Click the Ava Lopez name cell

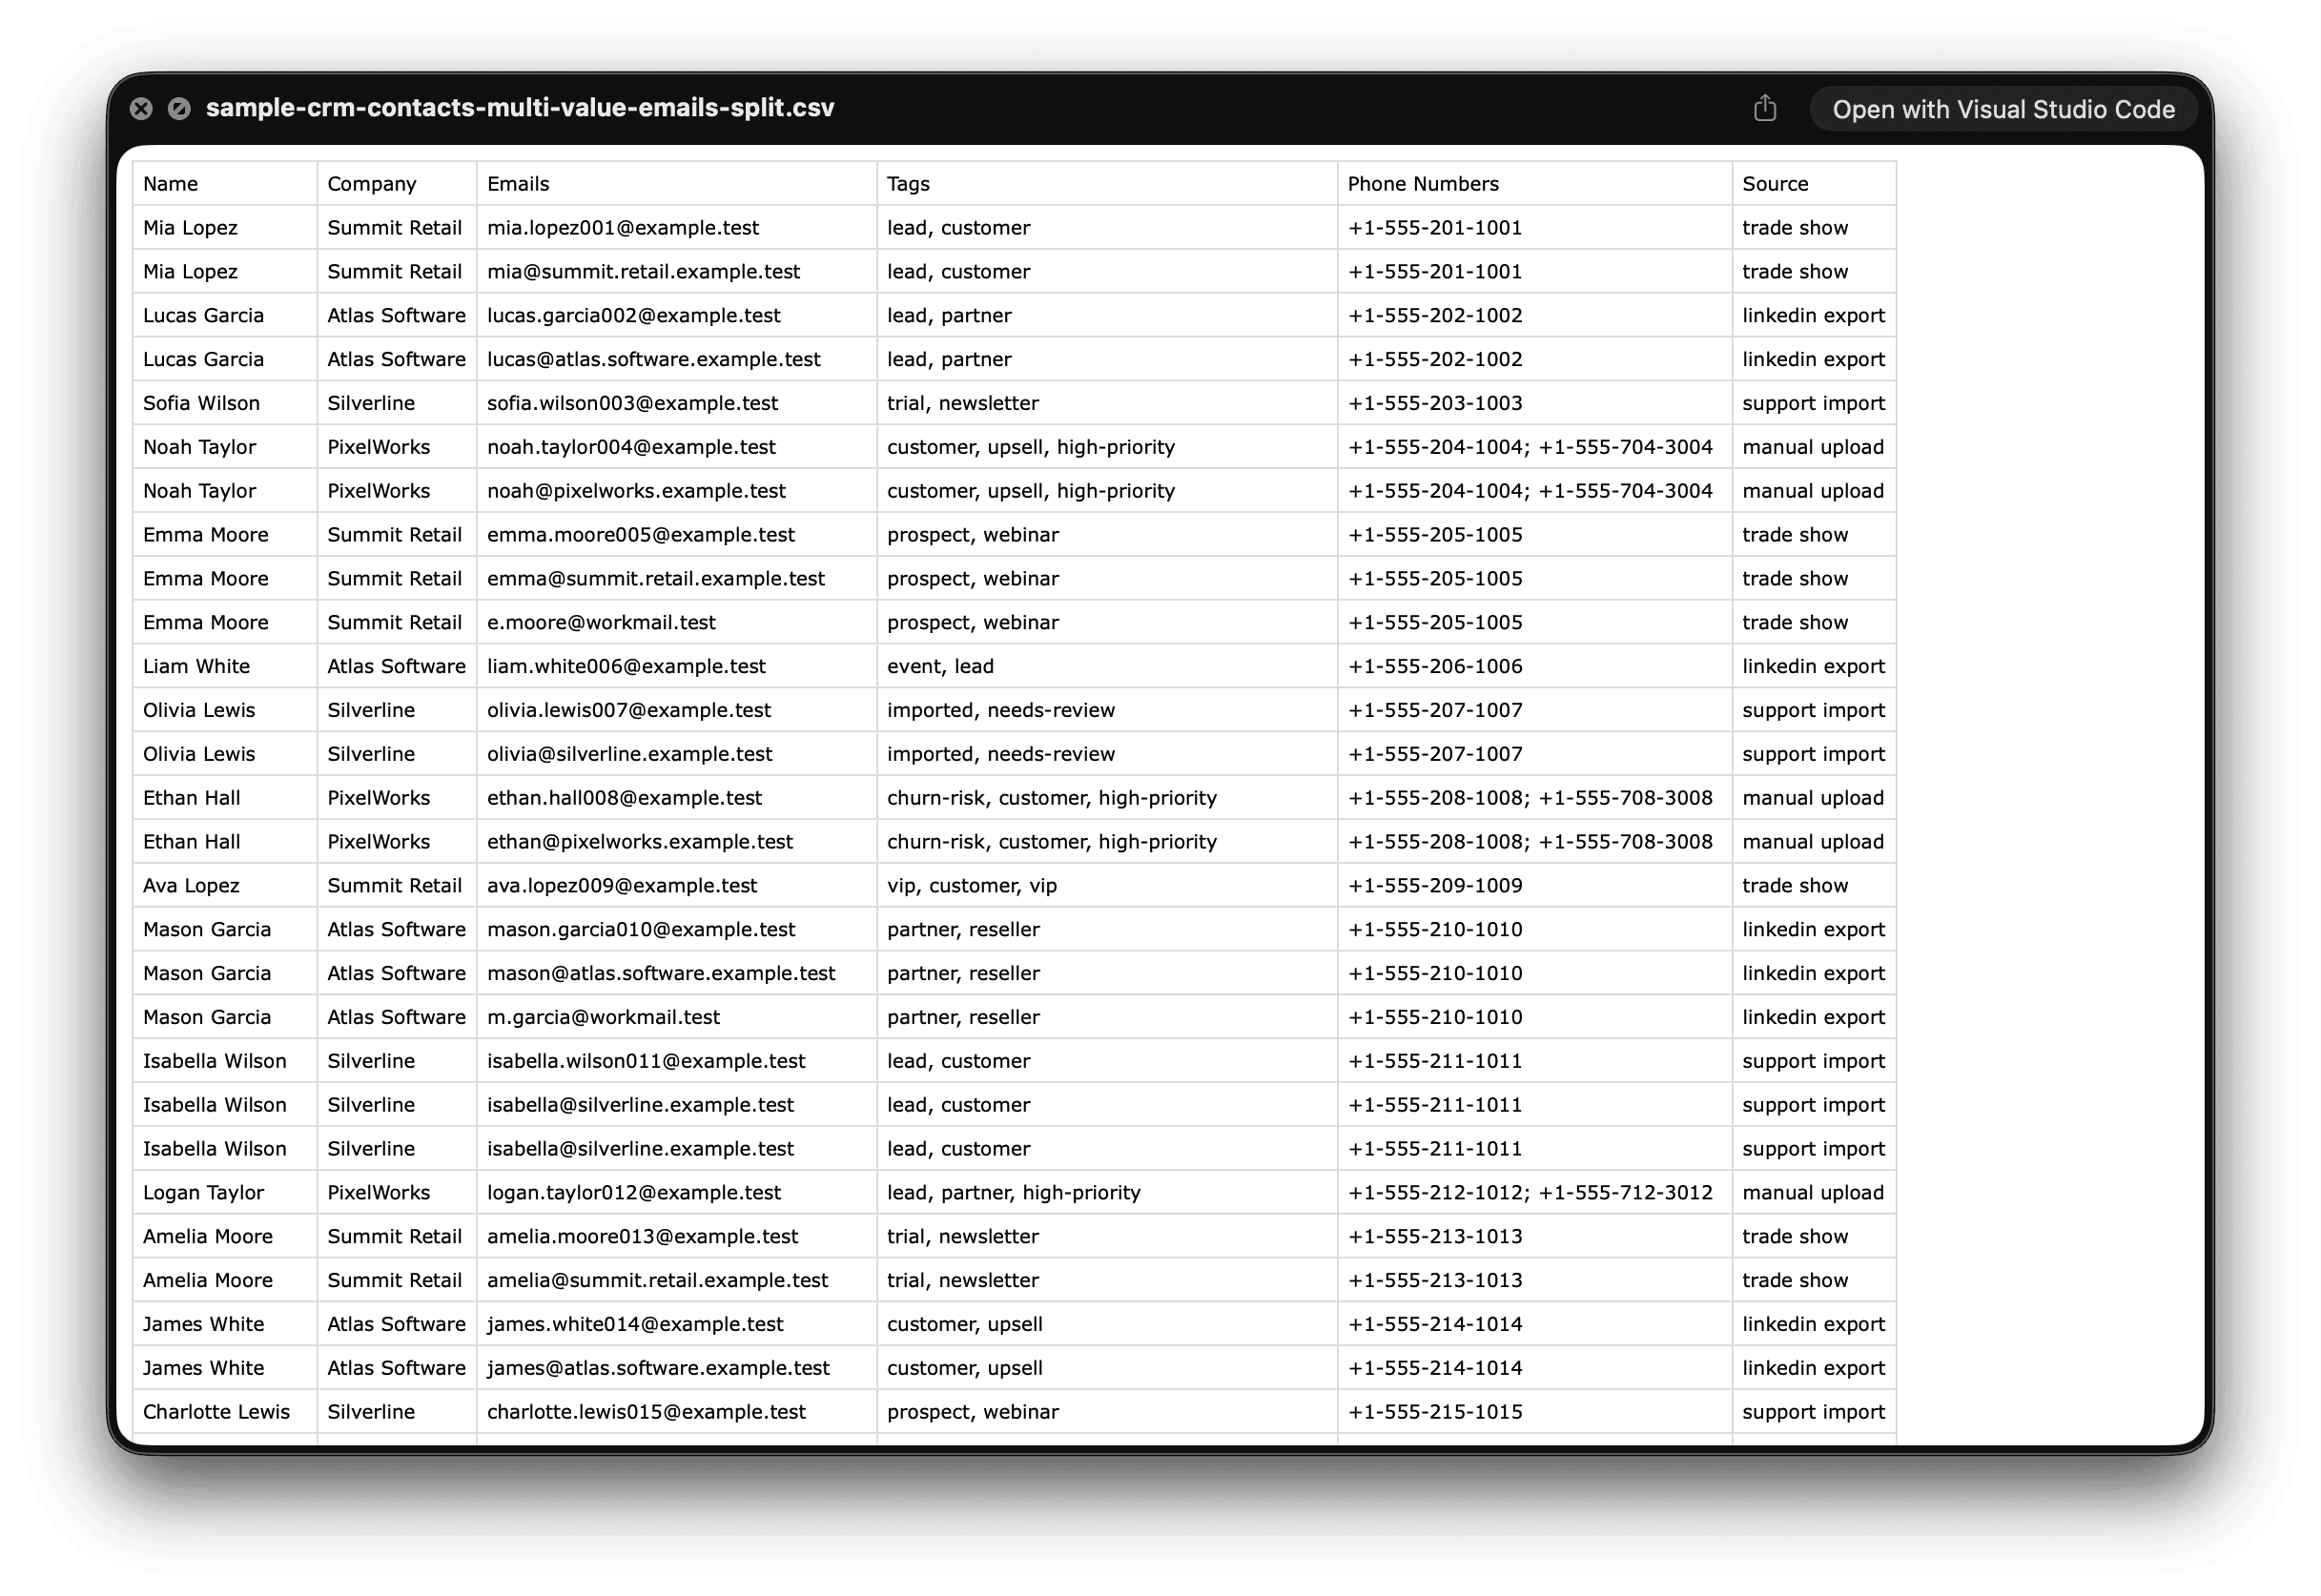225,886
